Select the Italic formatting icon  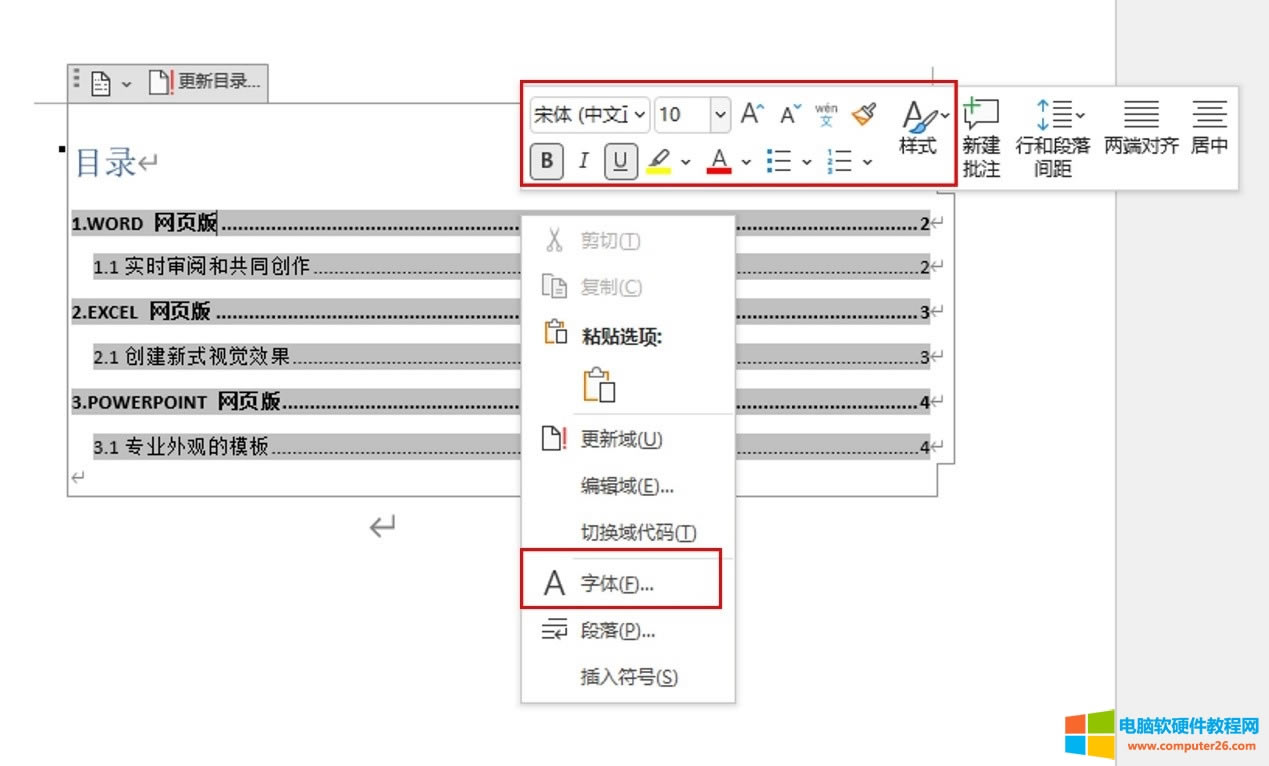[x=583, y=161]
